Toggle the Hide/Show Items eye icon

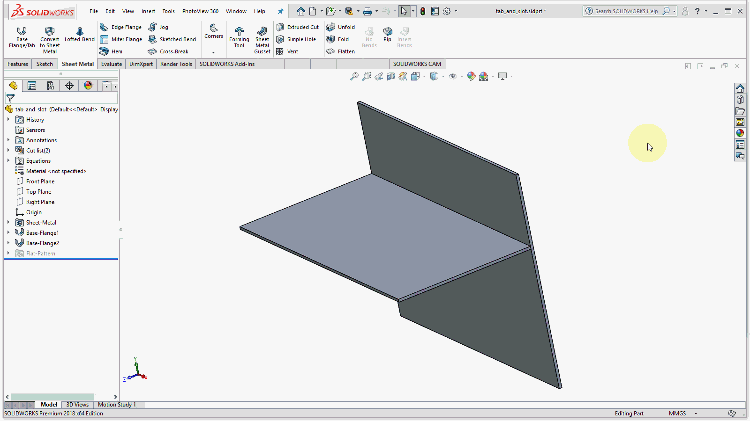coord(454,76)
